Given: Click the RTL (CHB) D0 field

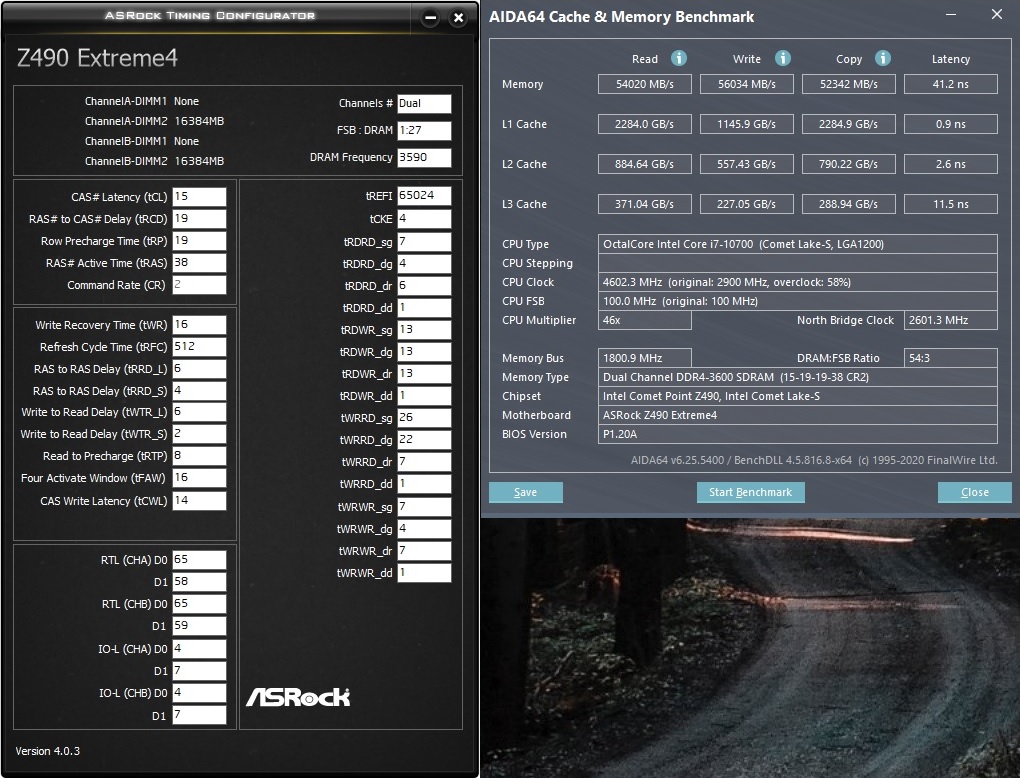Looking at the screenshot, I should click(199, 604).
